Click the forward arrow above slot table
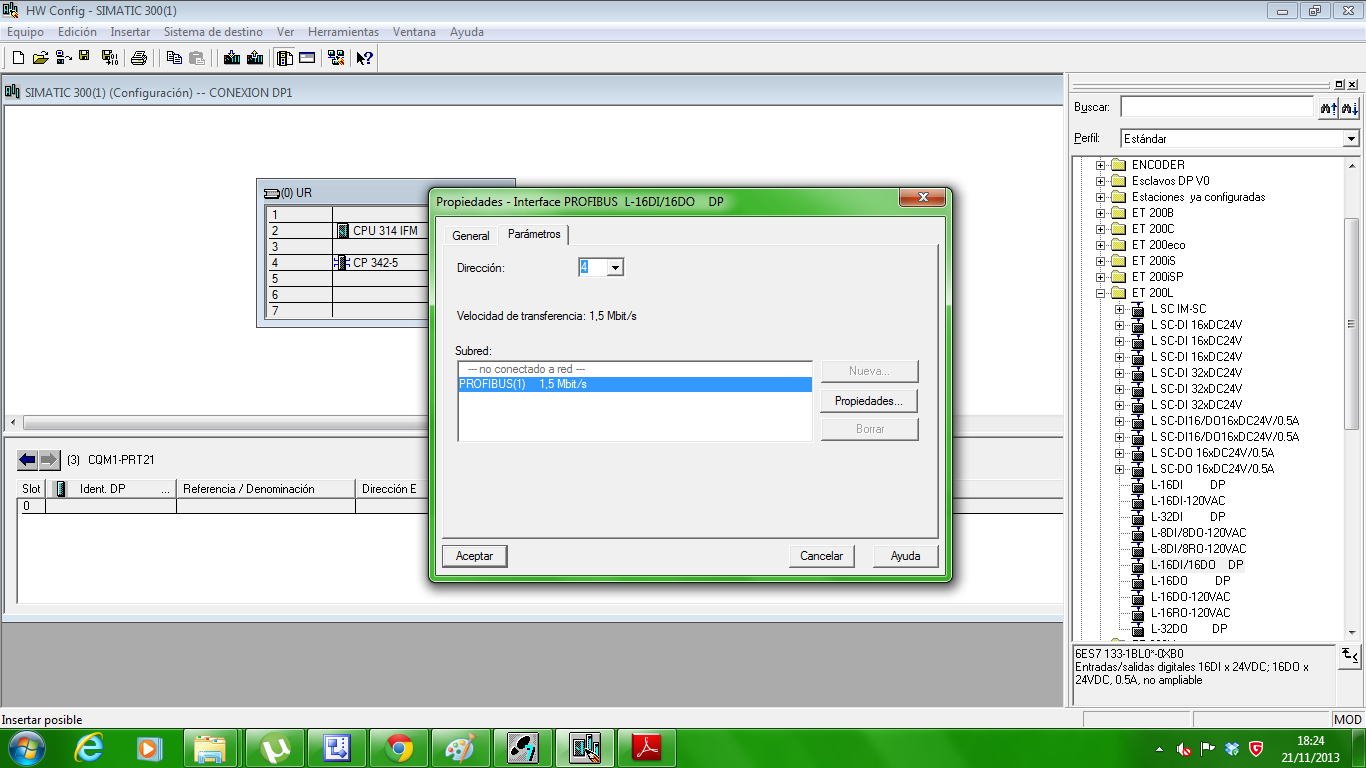The width and height of the screenshot is (1366, 768). tap(49, 460)
